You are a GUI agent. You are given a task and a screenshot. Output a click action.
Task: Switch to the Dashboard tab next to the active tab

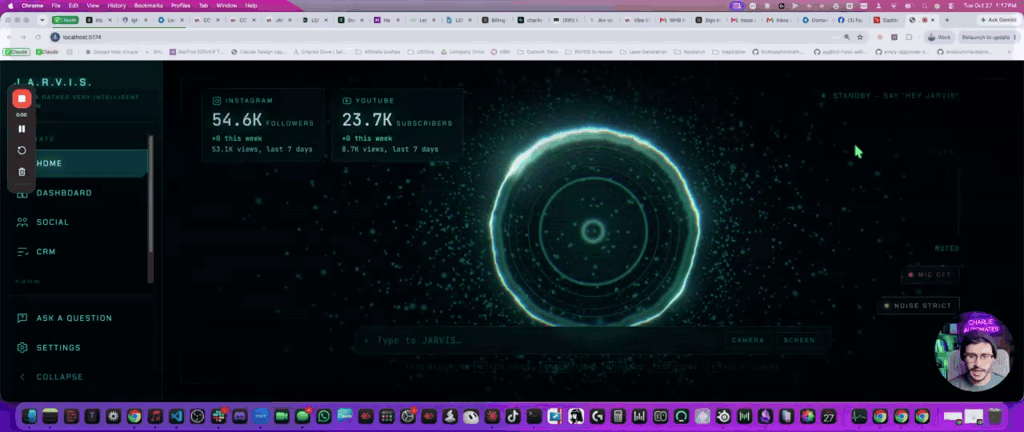pyautogui.click(x=886, y=20)
